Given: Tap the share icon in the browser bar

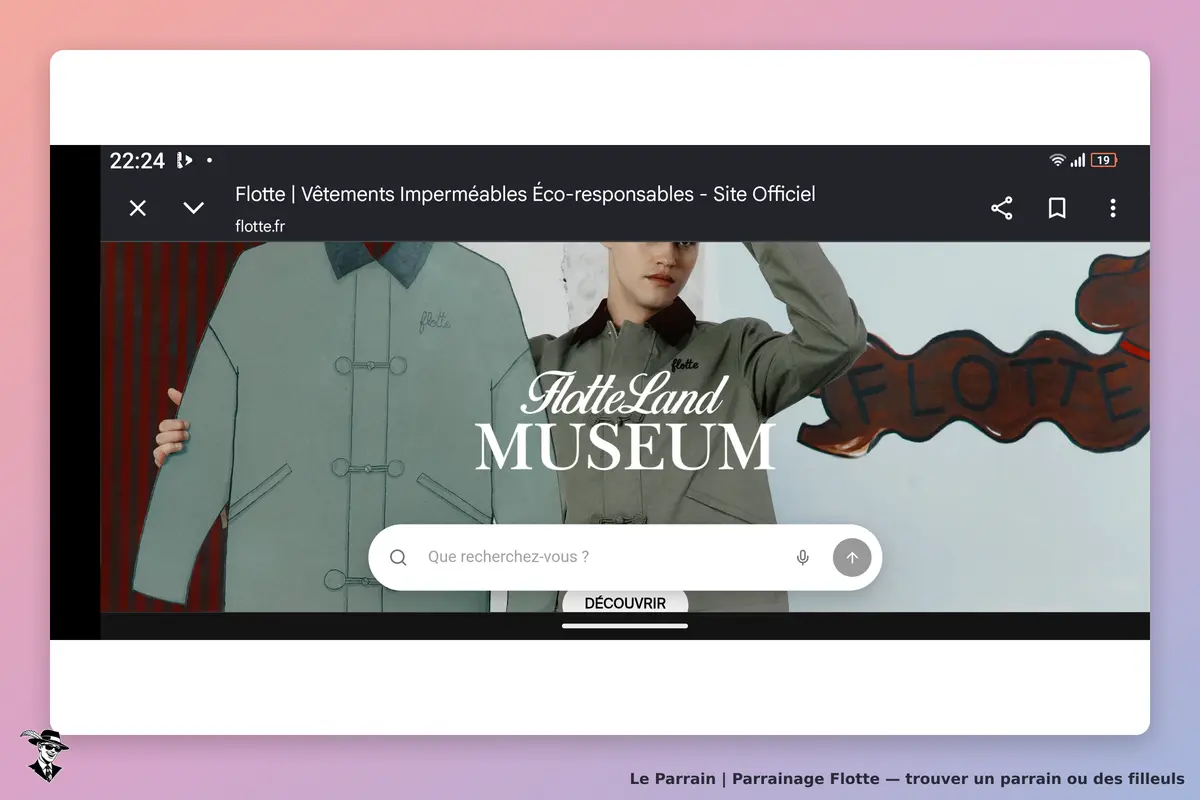Looking at the screenshot, I should 1001,208.
